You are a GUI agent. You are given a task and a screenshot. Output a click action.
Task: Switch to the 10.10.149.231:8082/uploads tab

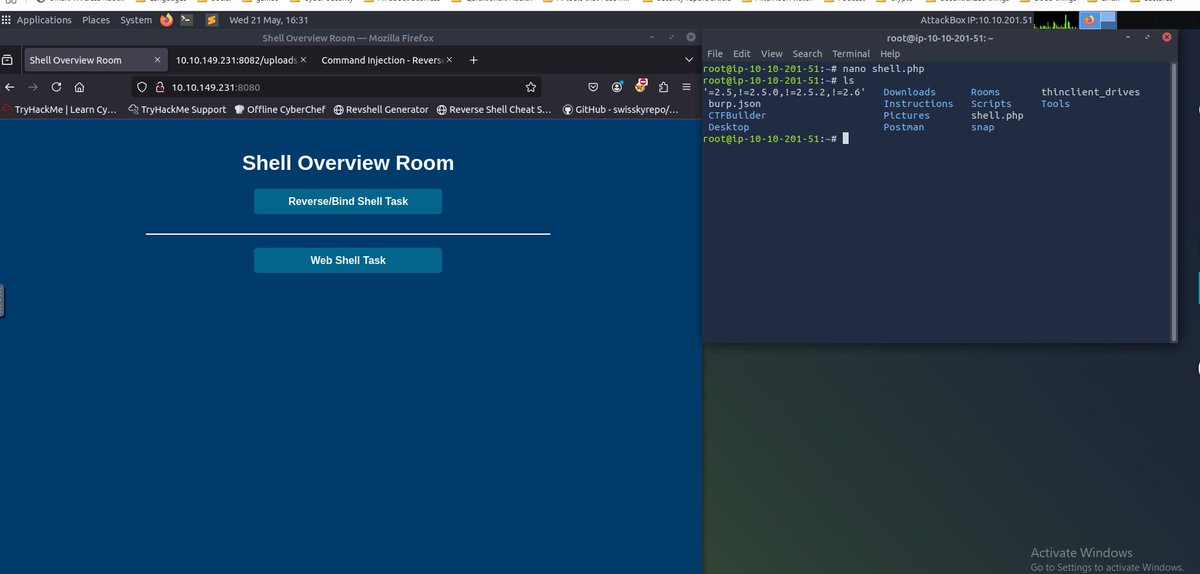click(x=241, y=60)
